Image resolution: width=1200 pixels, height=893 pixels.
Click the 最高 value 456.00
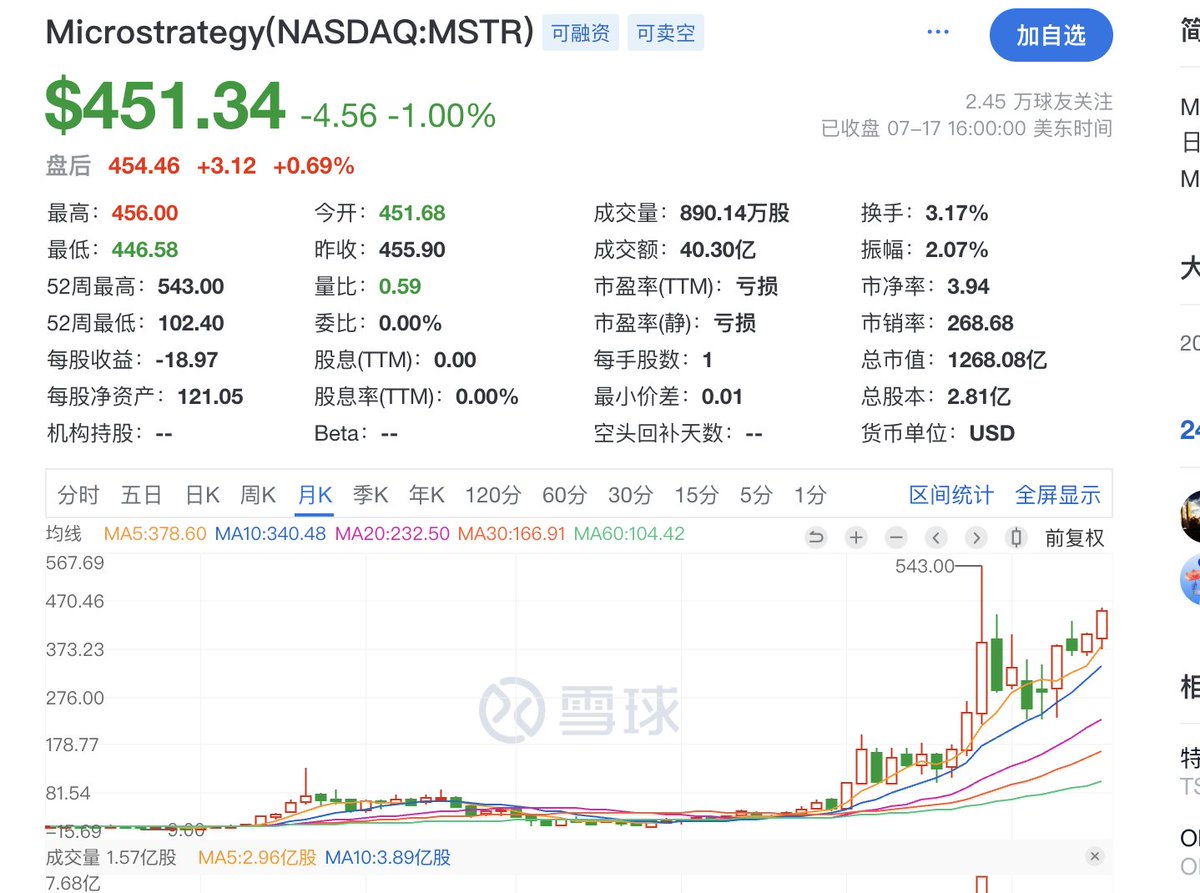tap(144, 213)
